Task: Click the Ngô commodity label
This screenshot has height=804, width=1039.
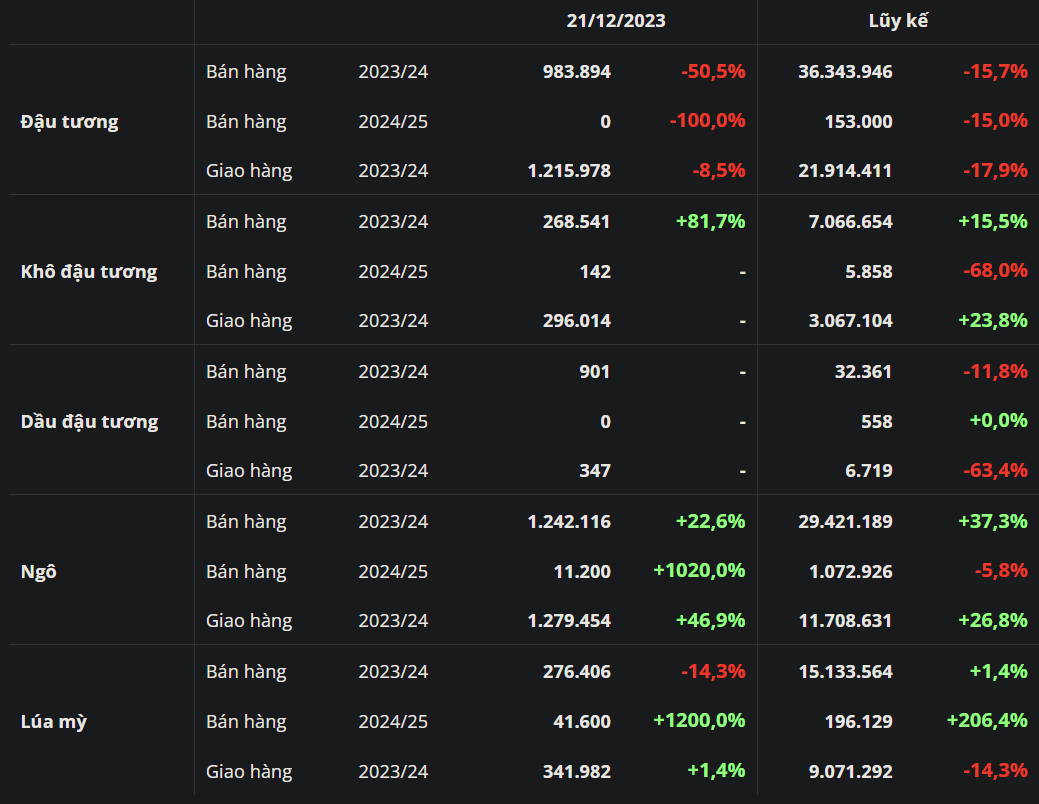Action: coord(38,572)
